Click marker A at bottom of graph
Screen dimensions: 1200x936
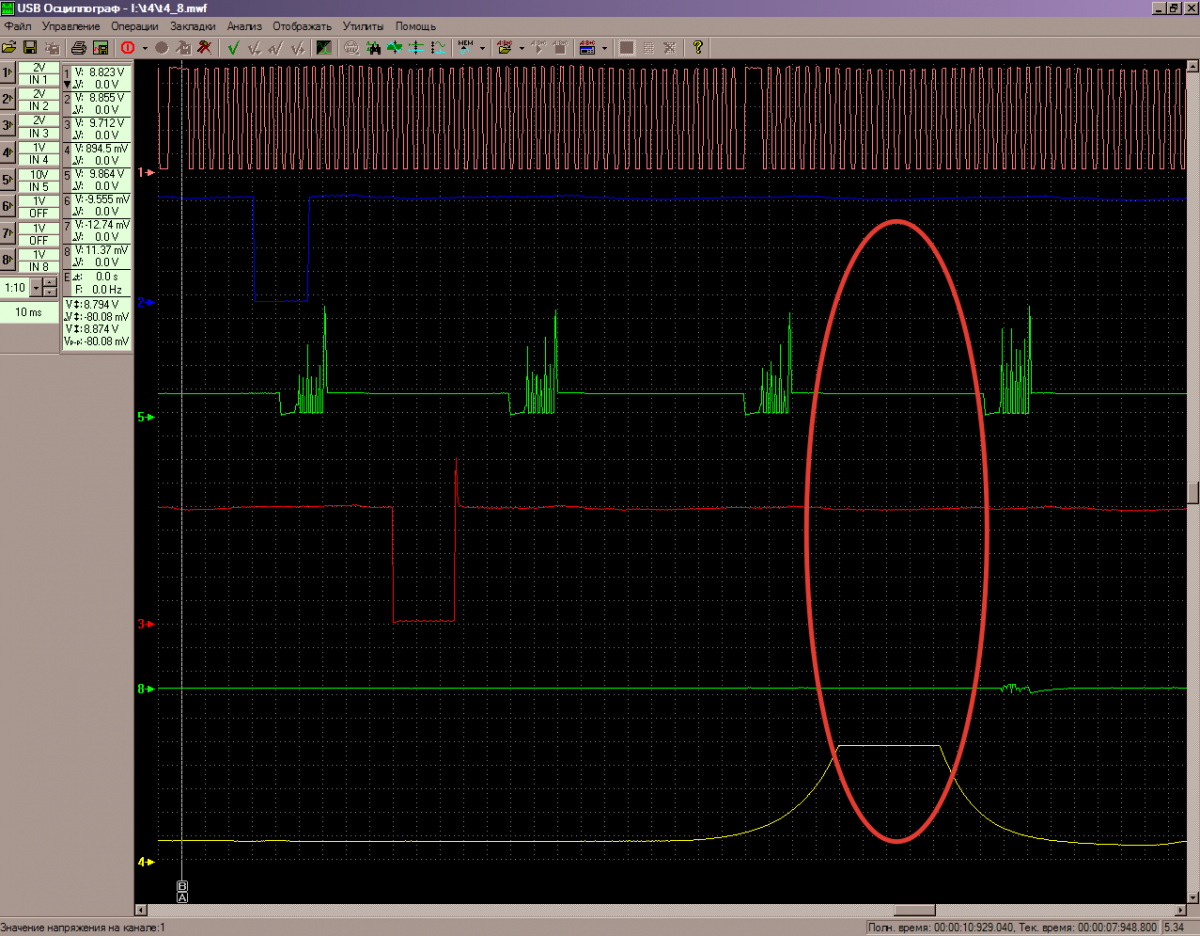[x=182, y=897]
